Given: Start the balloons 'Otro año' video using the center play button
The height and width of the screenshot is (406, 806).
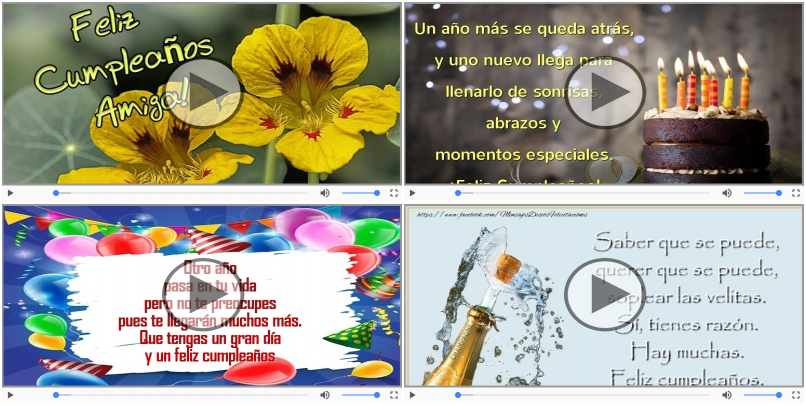Looking at the screenshot, I should coord(200,293).
